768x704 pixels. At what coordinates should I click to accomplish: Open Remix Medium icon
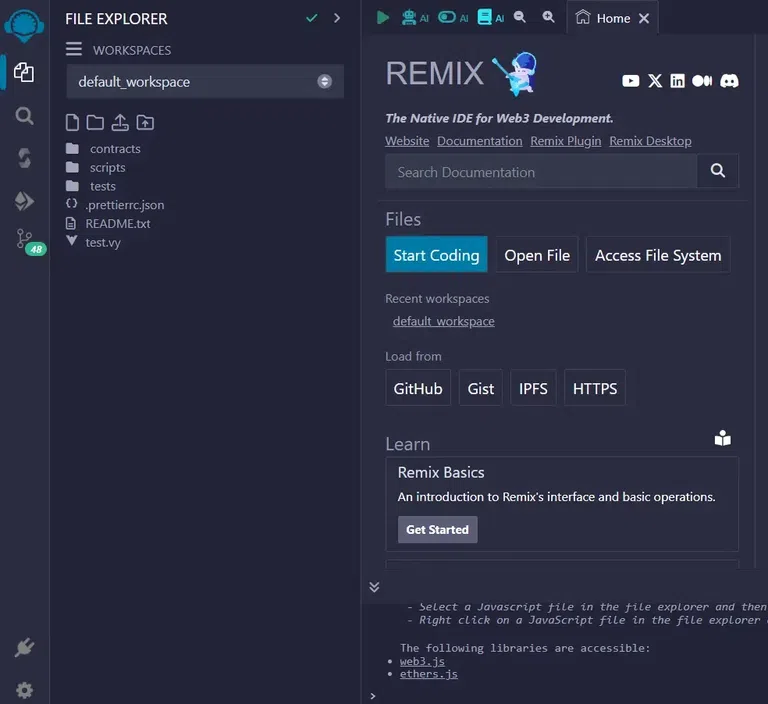point(702,81)
